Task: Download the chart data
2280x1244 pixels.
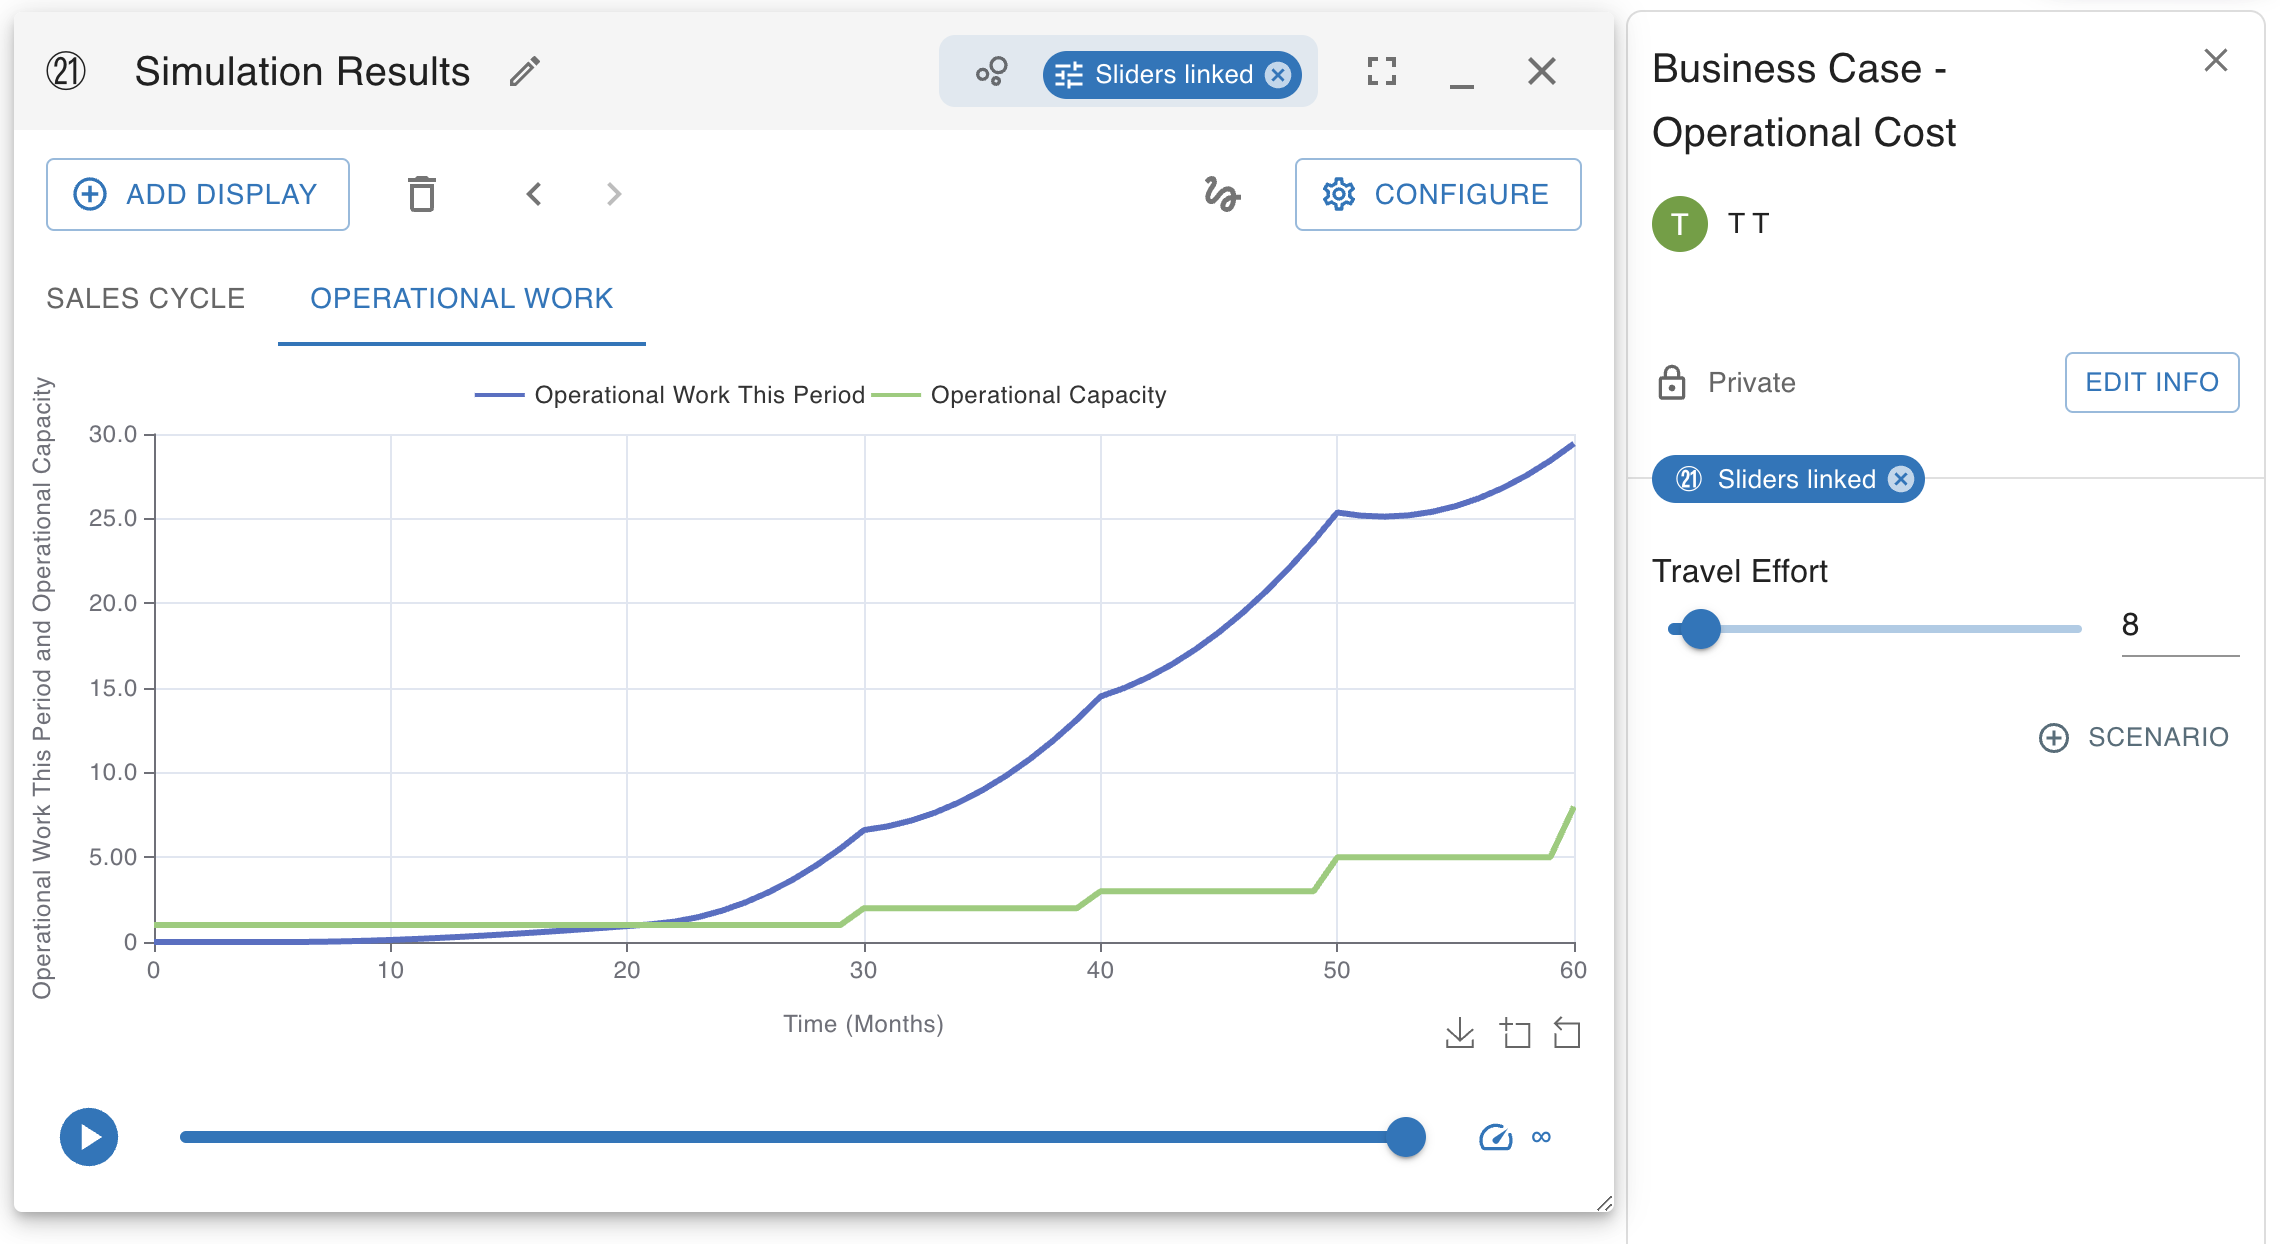Action: (x=1459, y=1033)
